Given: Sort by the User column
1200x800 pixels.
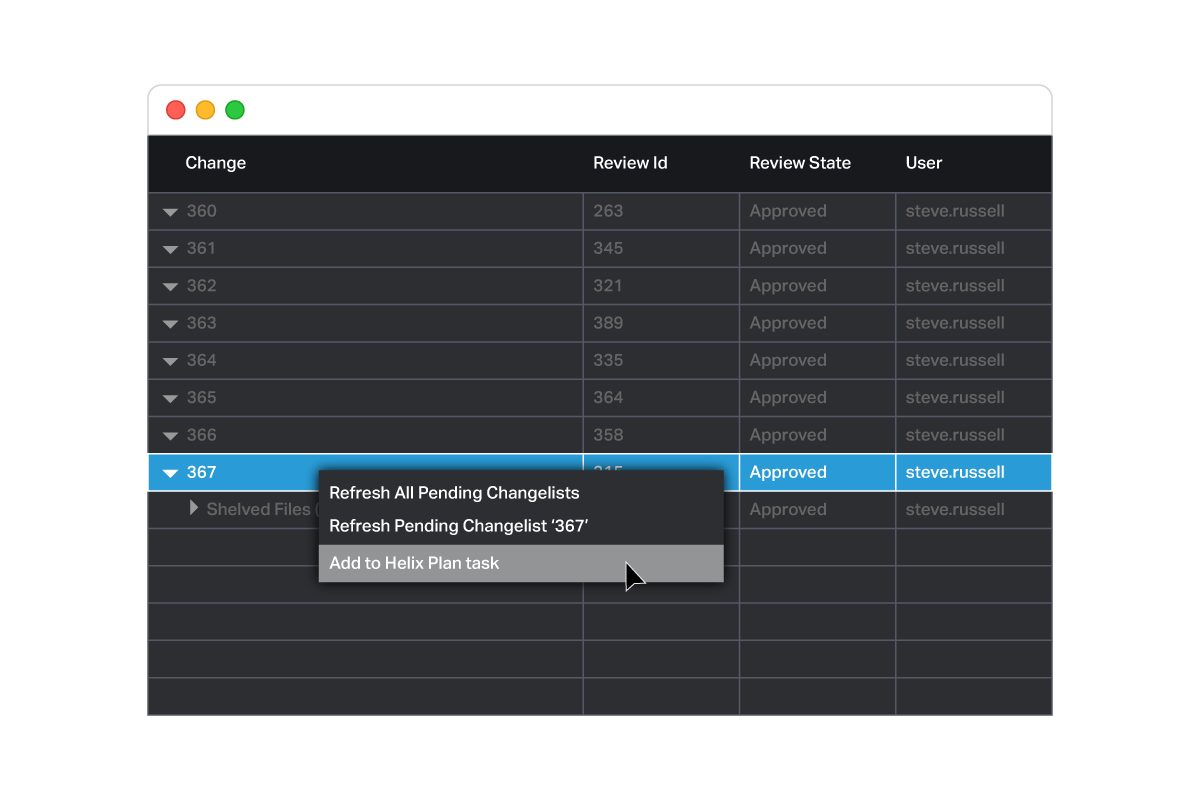Looking at the screenshot, I should (923, 163).
